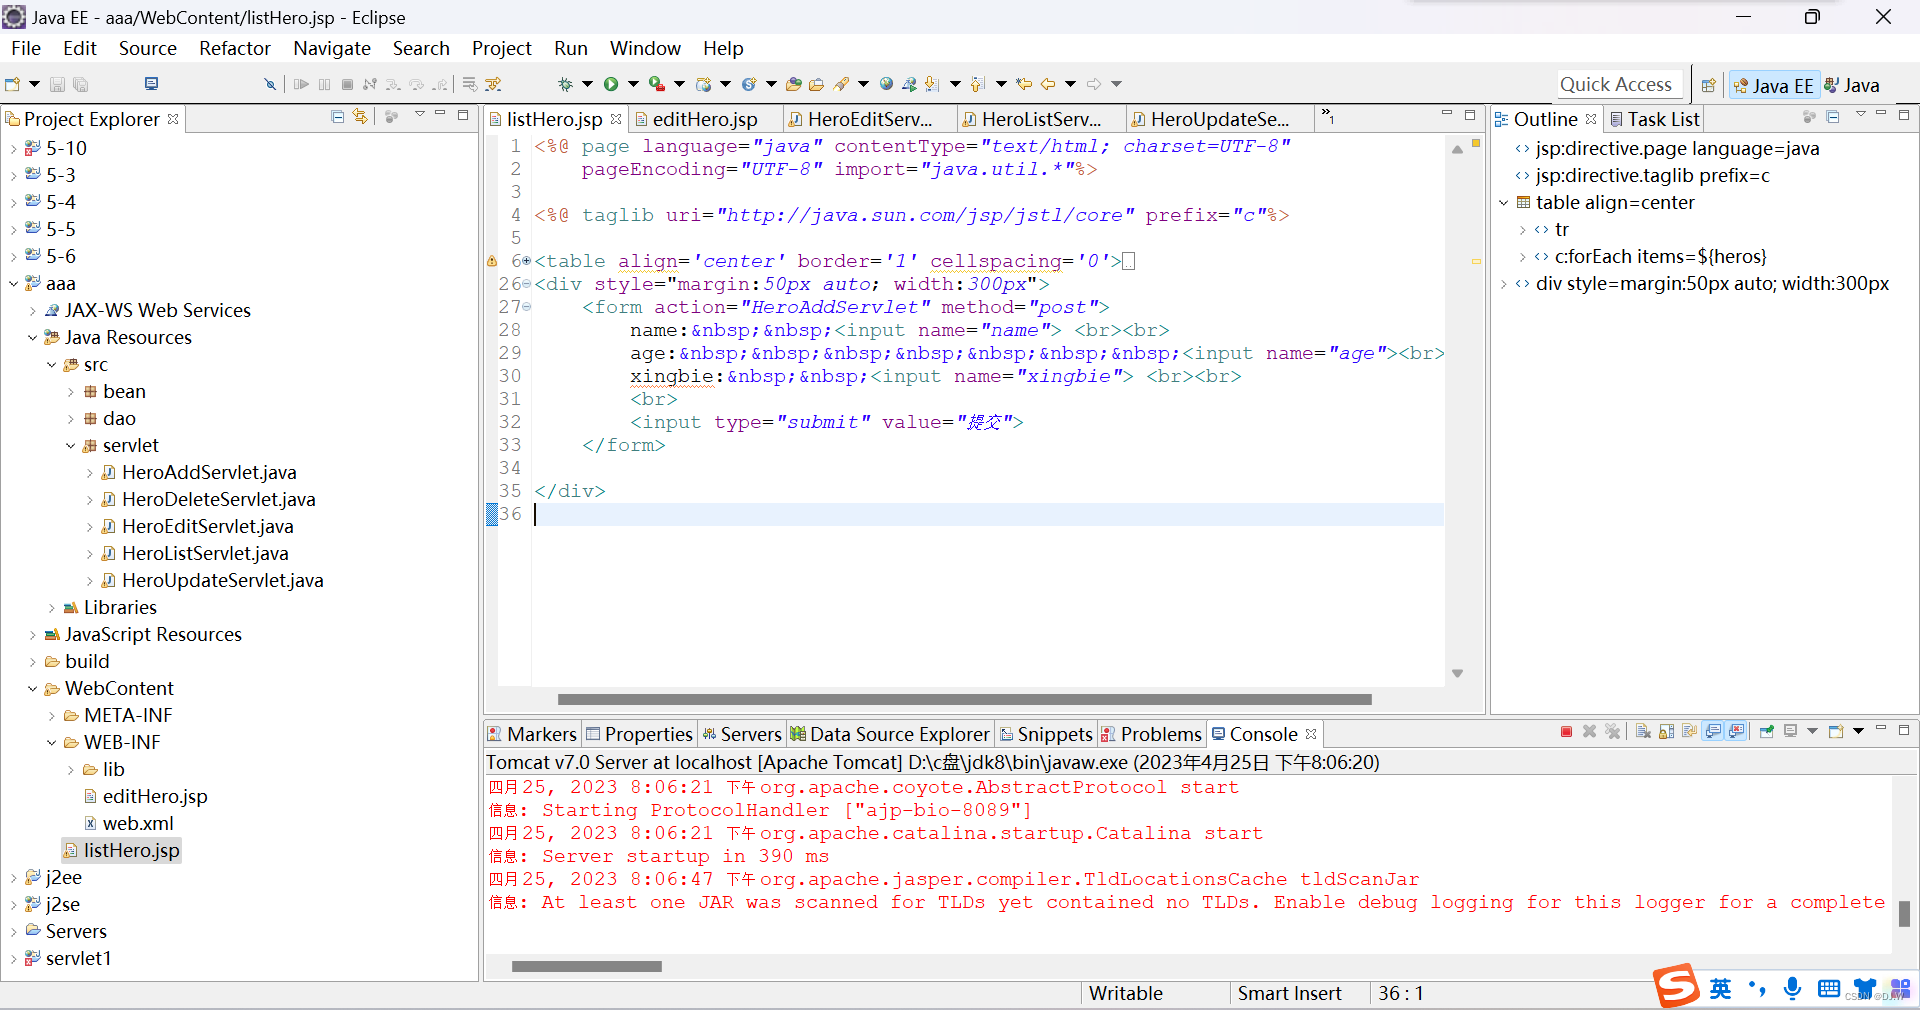Clear the Console output icon
This screenshot has width=1920, height=1010.
(x=1643, y=732)
